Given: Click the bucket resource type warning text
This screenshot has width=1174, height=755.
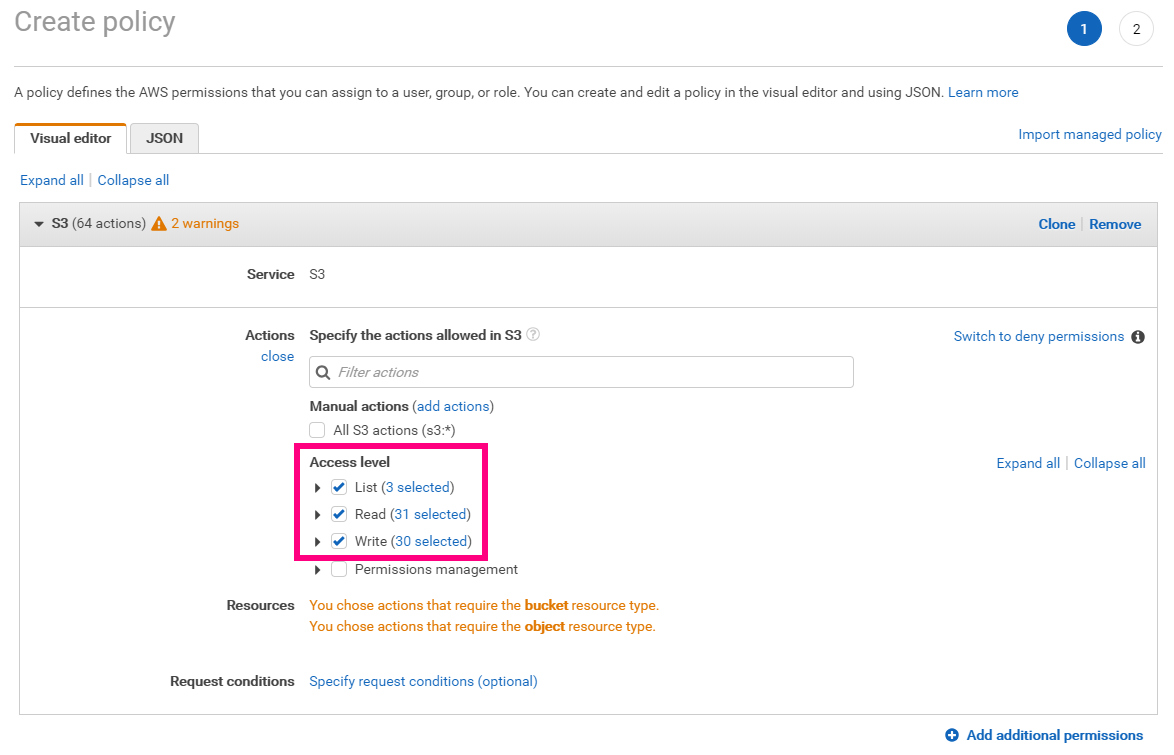Looking at the screenshot, I should click(x=484, y=605).
